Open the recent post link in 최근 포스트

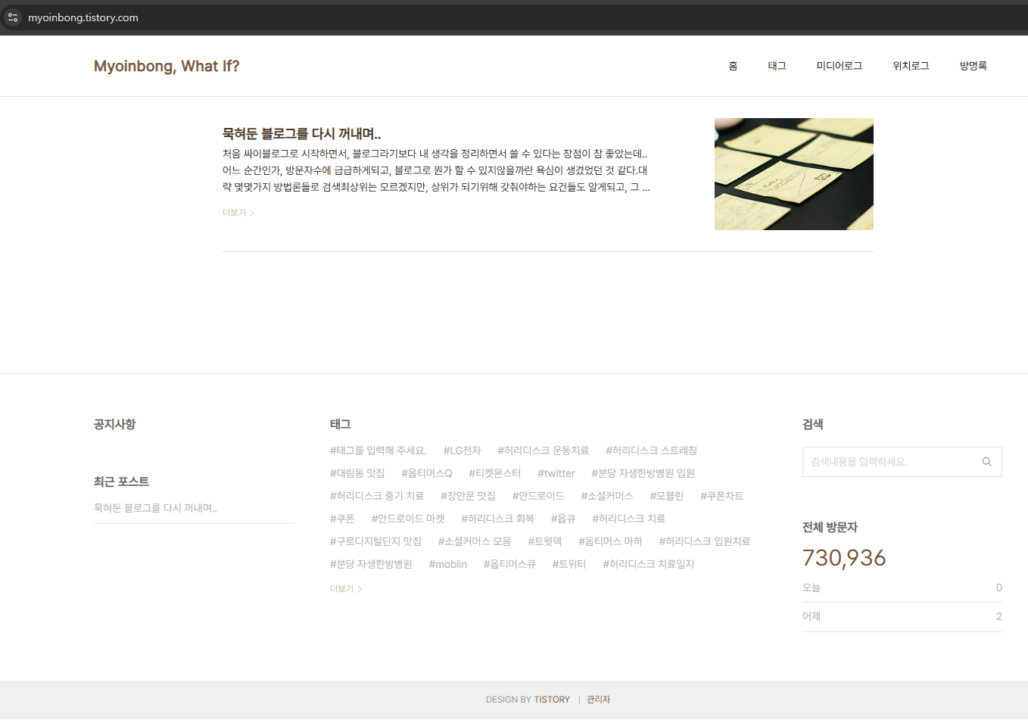tap(155, 508)
